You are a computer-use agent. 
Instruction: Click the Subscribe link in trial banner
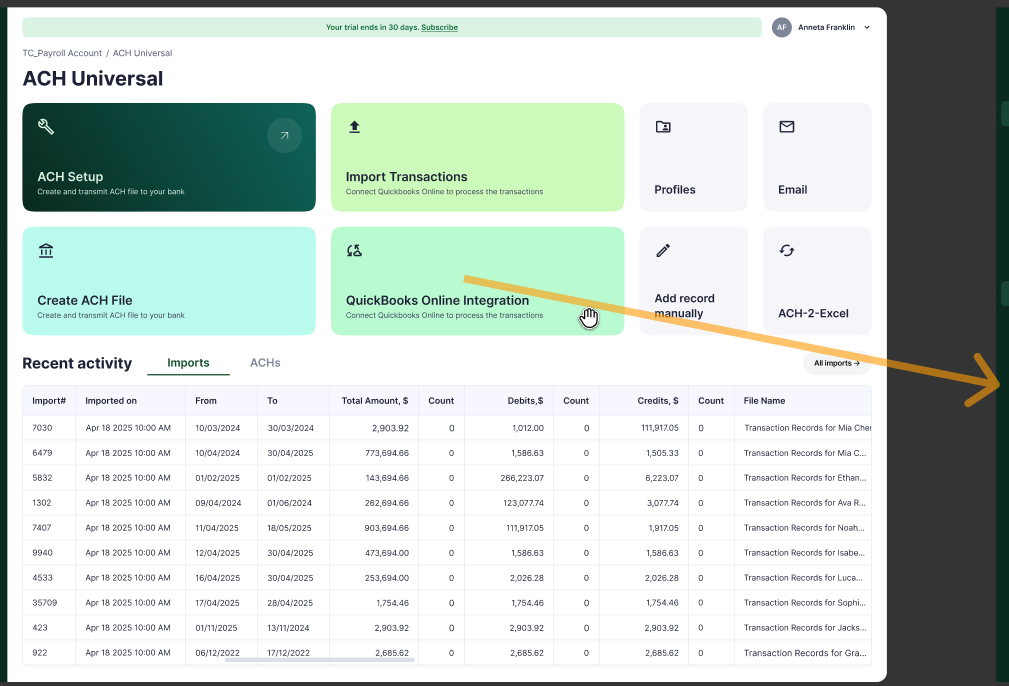440,27
